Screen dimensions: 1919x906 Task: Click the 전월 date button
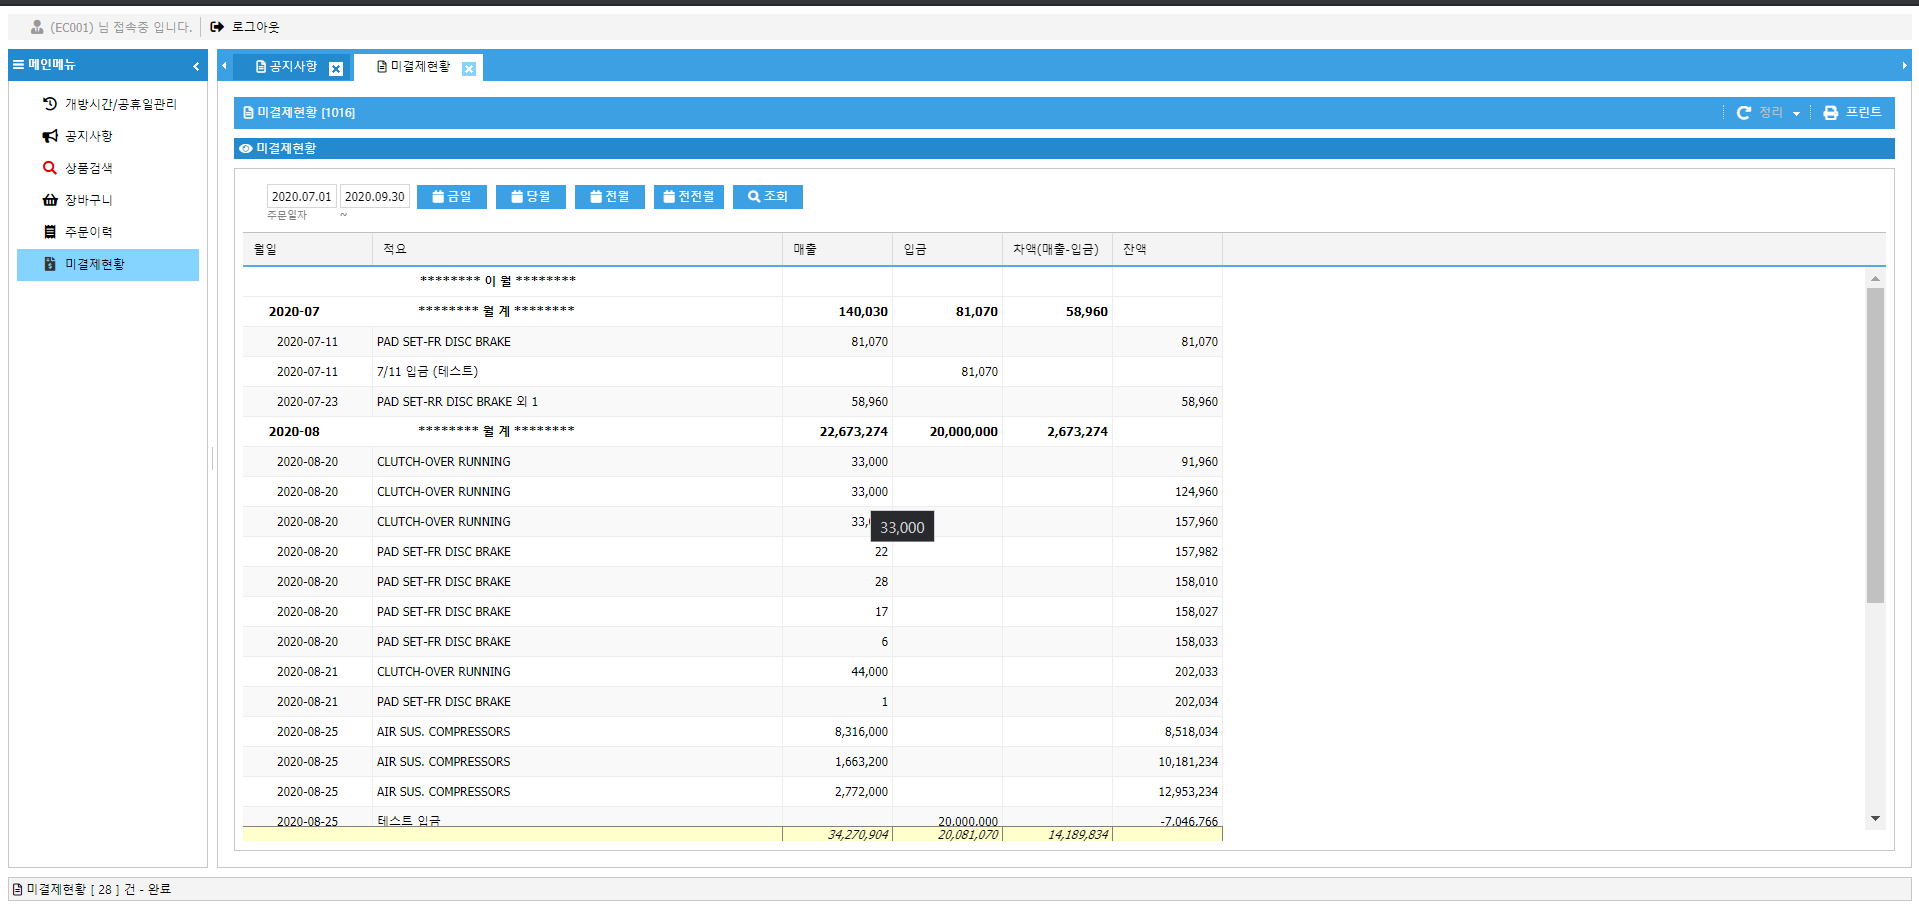(610, 197)
